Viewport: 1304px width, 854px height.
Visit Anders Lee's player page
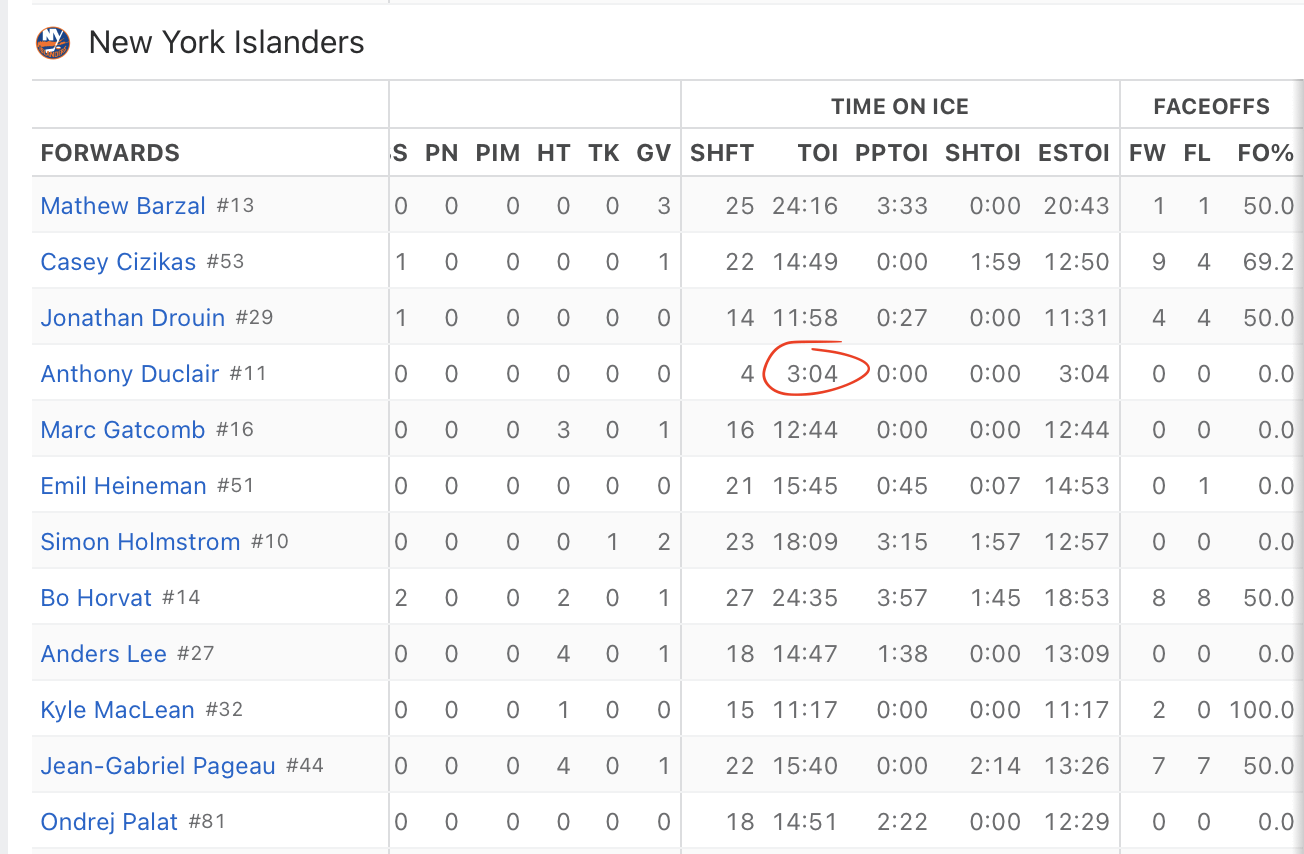click(104, 654)
